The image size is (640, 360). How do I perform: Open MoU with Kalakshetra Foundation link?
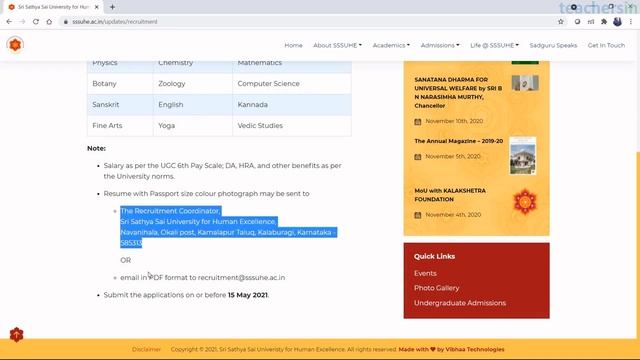click(450, 195)
